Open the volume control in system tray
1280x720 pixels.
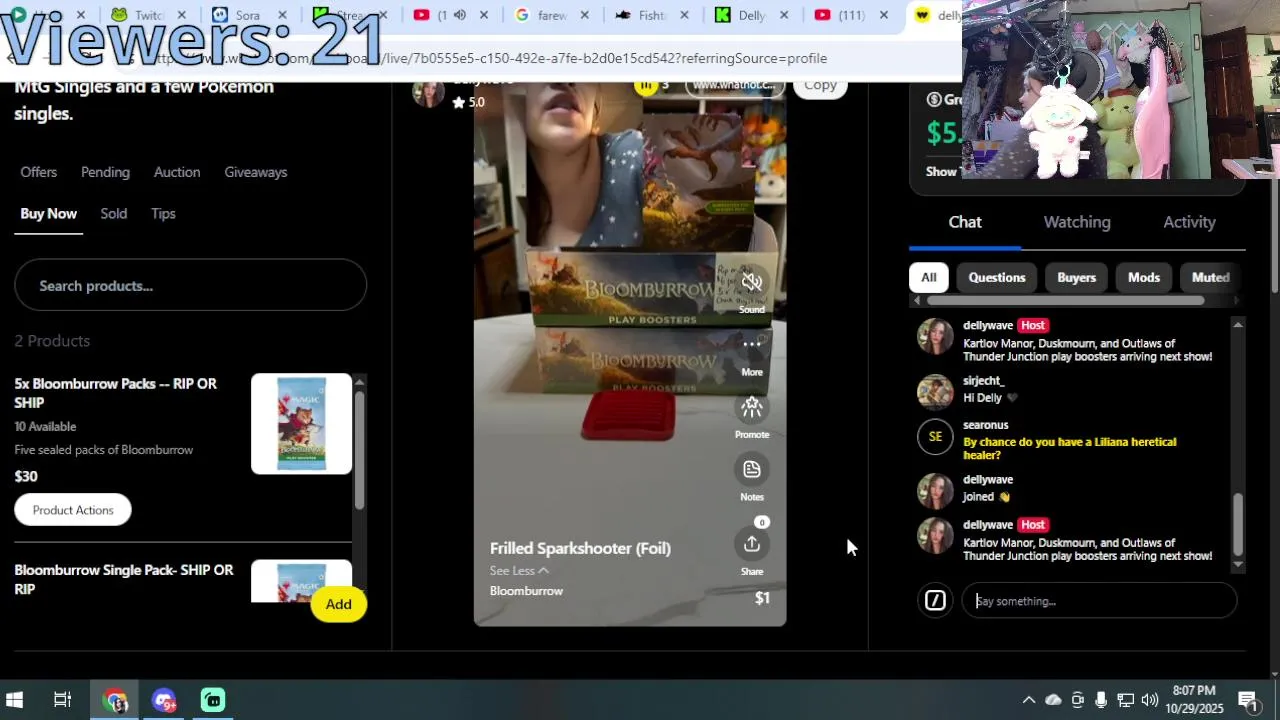click(x=1149, y=700)
